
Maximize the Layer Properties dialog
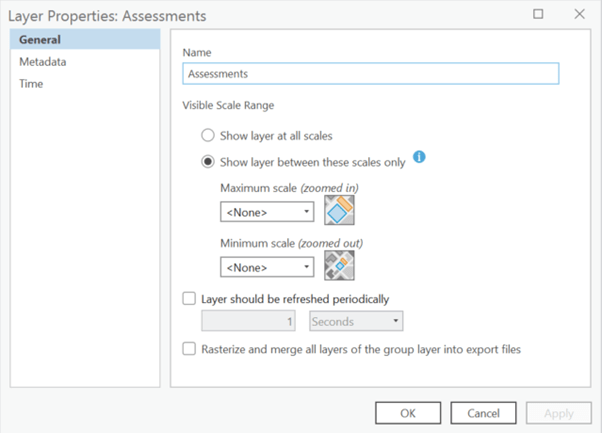538,14
